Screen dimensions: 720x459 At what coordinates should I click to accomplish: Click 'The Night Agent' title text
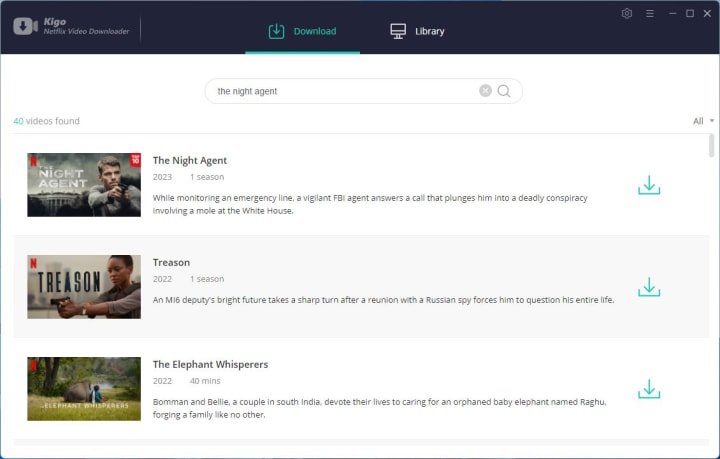point(190,161)
